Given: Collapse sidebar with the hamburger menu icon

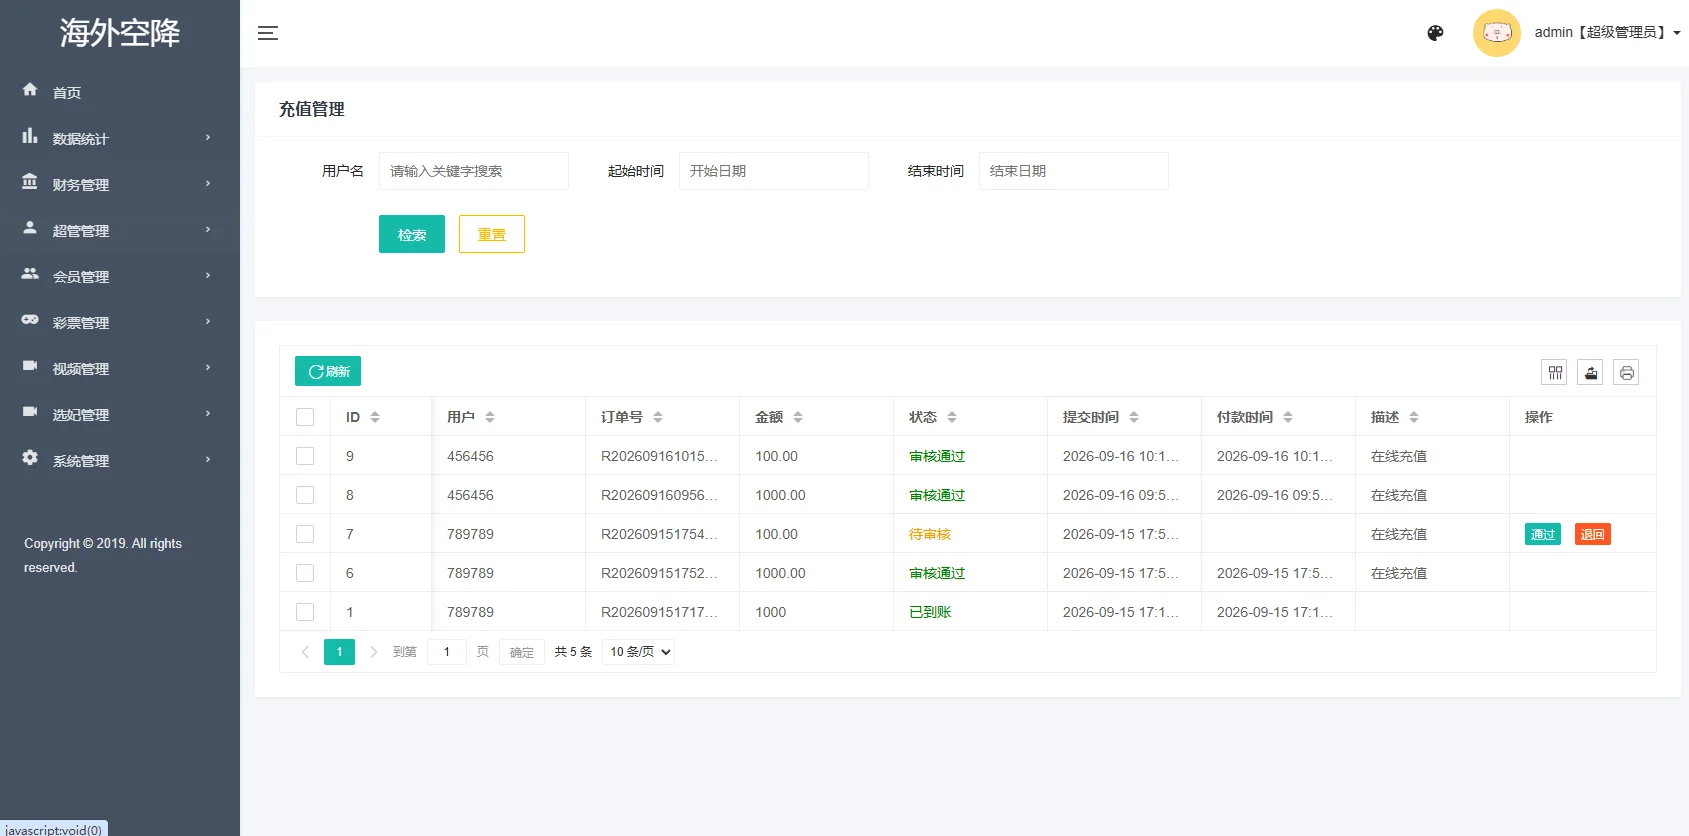Looking at the screenshot, I should (268, 33).
